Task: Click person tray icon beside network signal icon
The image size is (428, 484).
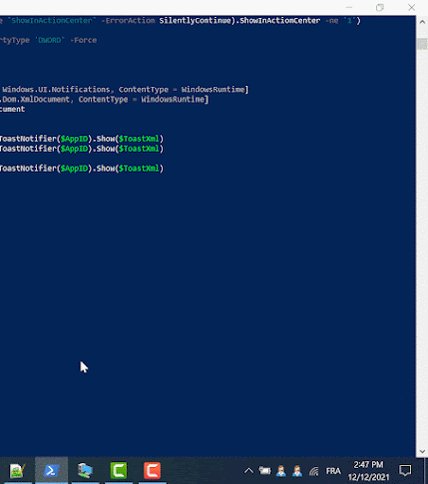Action: pyautogui.click(x=297, y=471)
